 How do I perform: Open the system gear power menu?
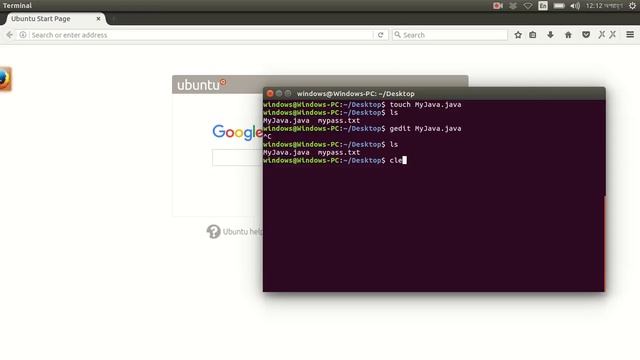[632, 6]
